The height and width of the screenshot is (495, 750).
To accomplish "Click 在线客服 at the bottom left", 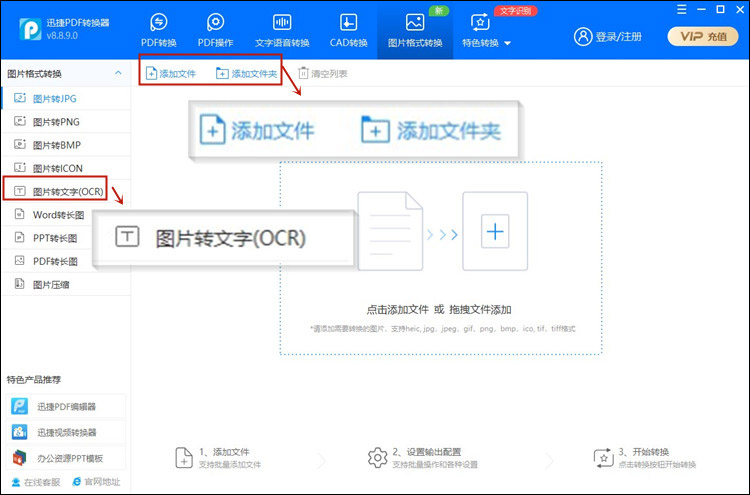I will click(36, 482).
